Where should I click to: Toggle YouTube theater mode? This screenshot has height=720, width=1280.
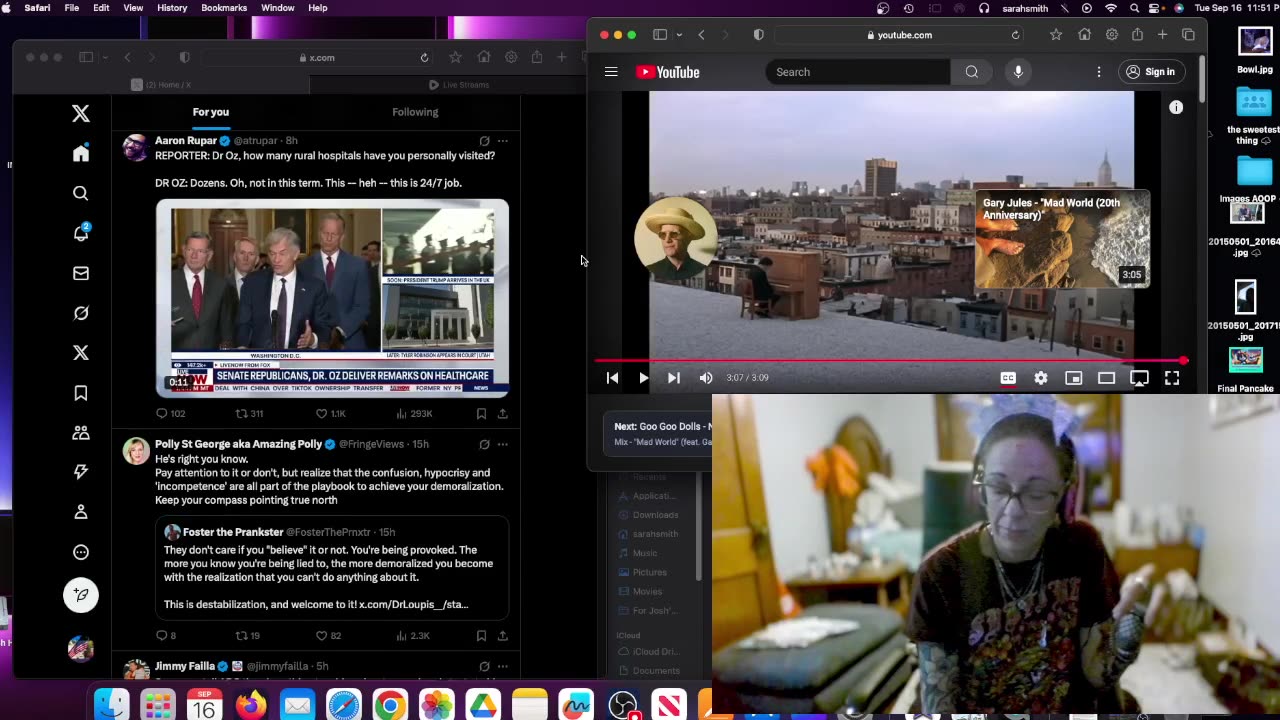click(x=1106, y=378)
